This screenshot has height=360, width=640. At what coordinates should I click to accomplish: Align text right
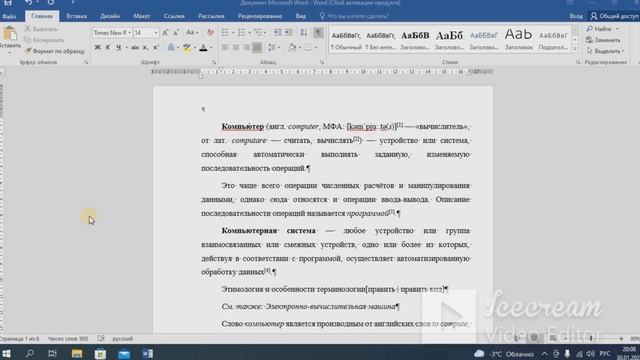click(x=246, y=47)
